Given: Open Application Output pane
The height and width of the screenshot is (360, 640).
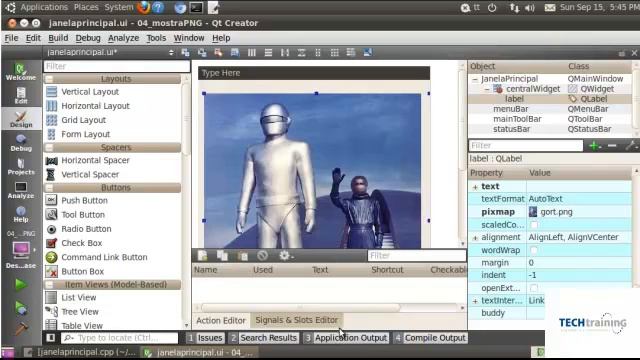Looking at the screenshot, I should pos(346,338).
